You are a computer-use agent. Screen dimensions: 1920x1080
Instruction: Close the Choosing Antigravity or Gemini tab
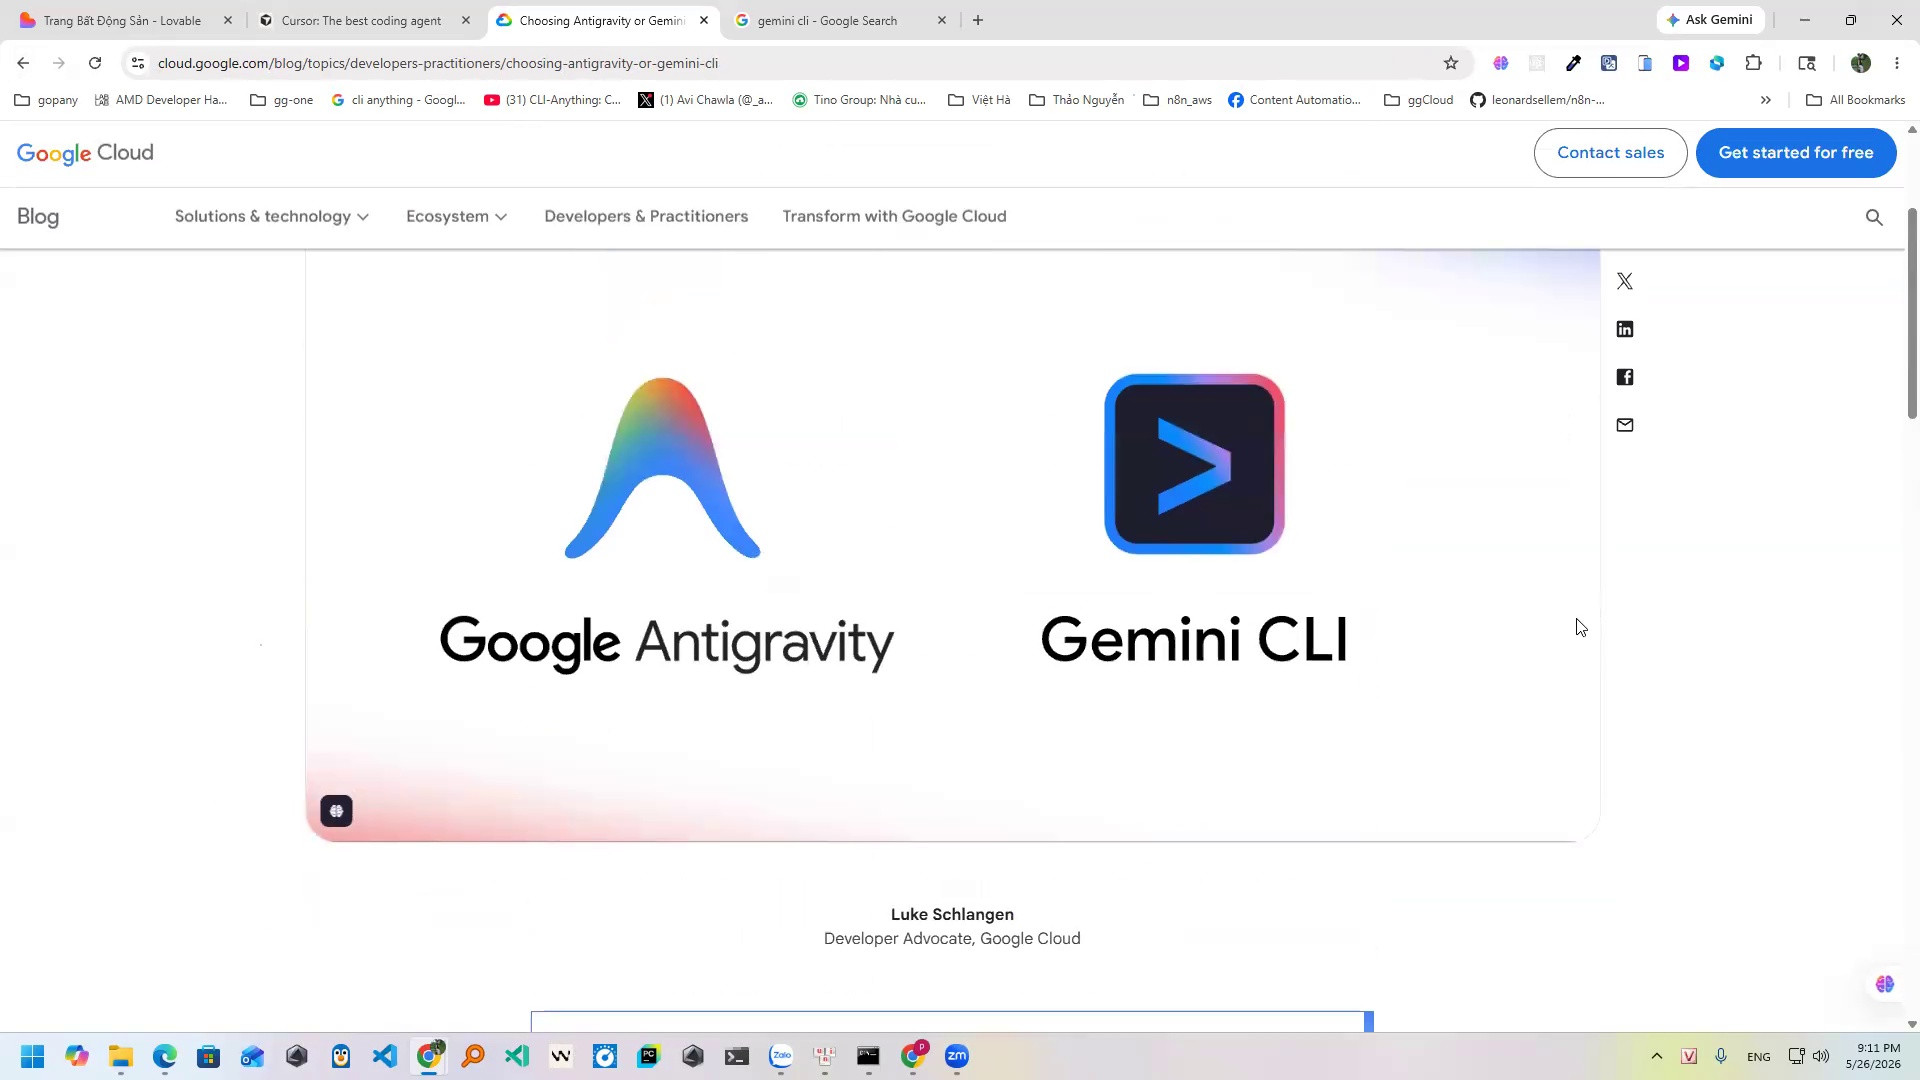[x=704, y=20]
